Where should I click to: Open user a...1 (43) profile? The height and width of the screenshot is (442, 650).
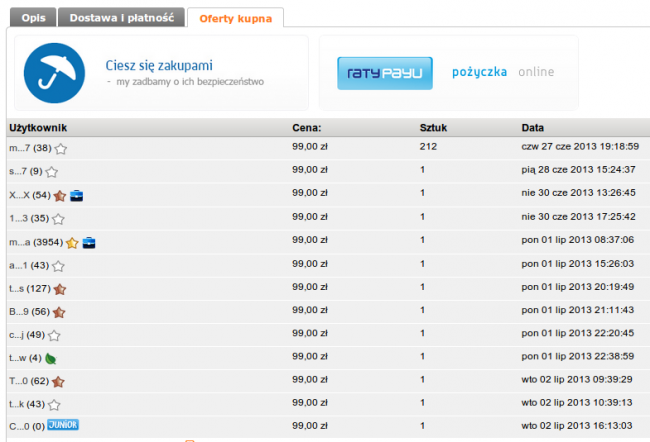click(x=29, y=265)
